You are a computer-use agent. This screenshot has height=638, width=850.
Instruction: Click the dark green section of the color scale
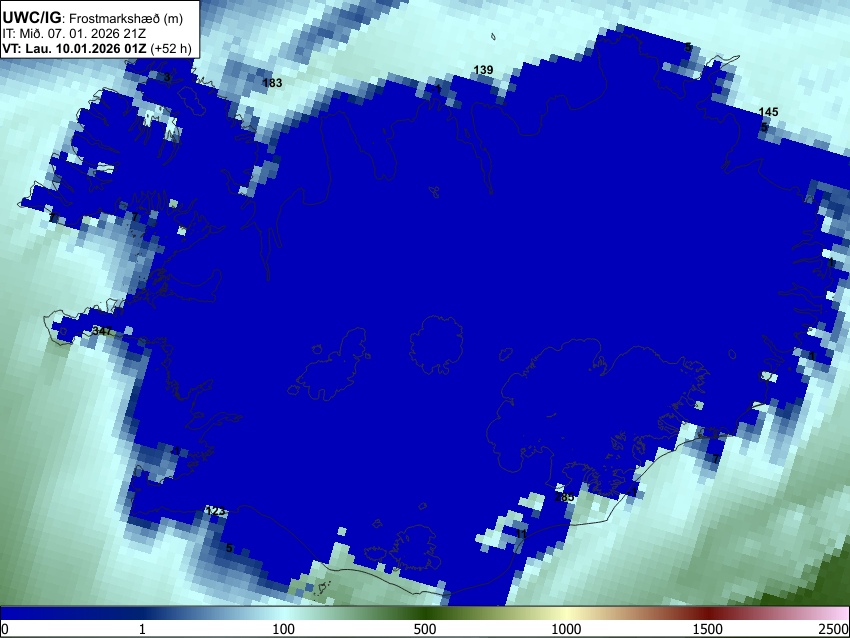click(x=424, y=613)
